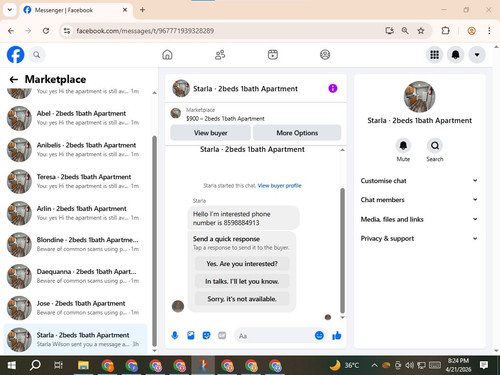Open Teresa 2beds 1bath Apartment chat
Screen dimensions: 500x375
[x=76, y=181]
